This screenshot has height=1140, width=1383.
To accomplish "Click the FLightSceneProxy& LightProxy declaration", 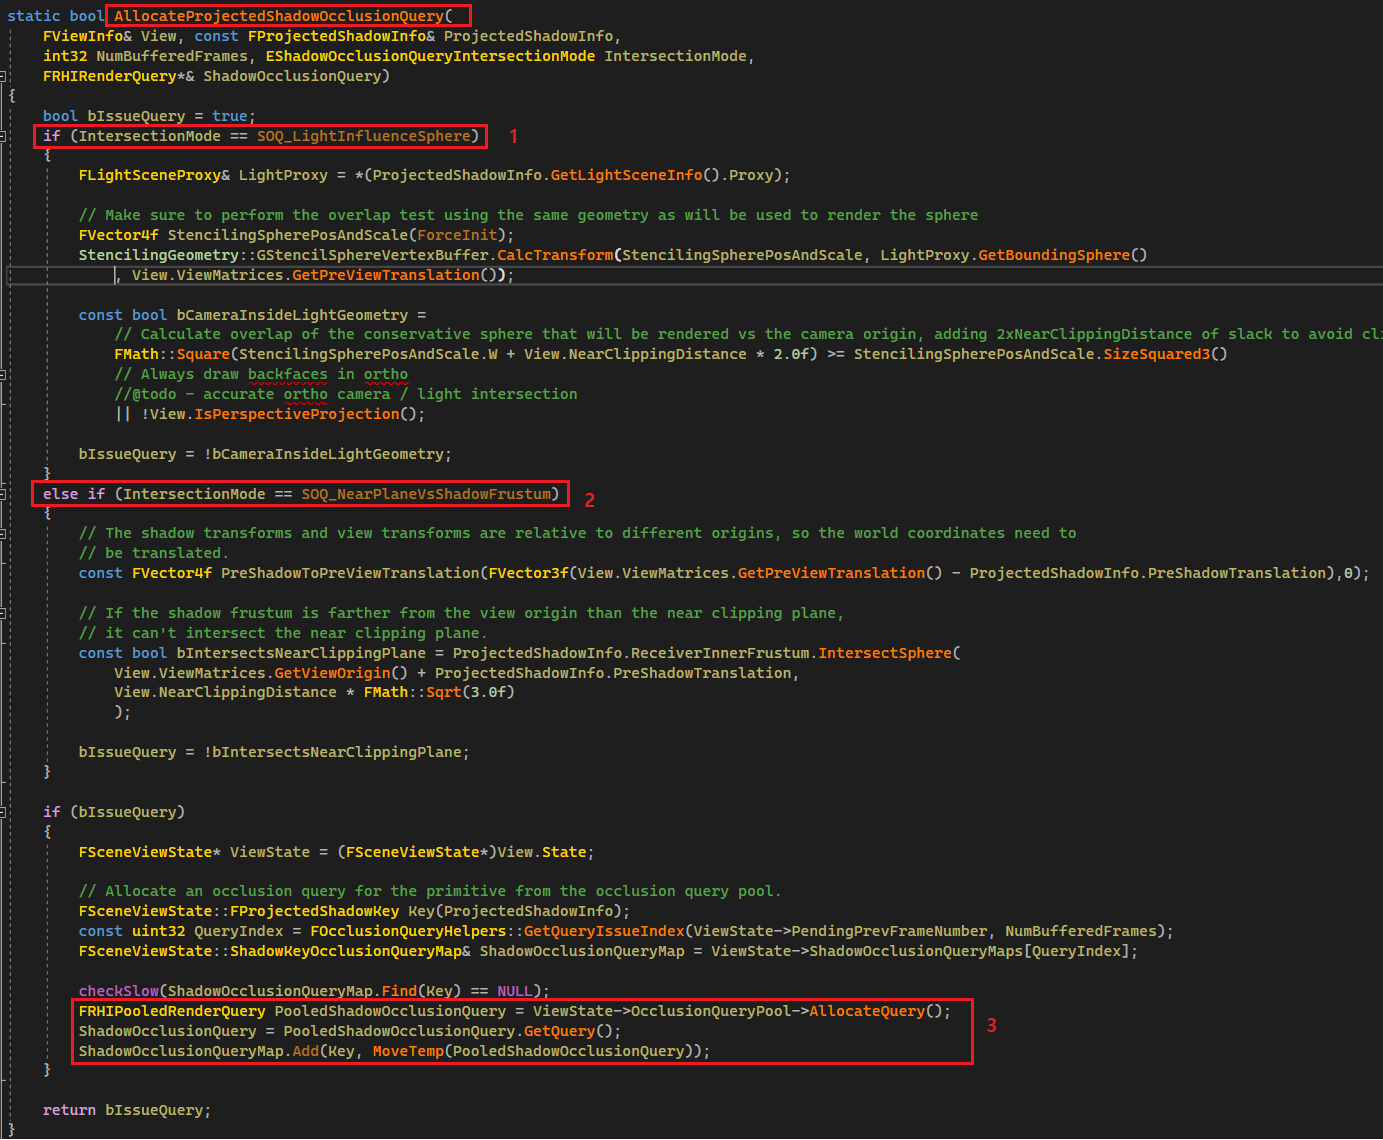I will point(203,175).
